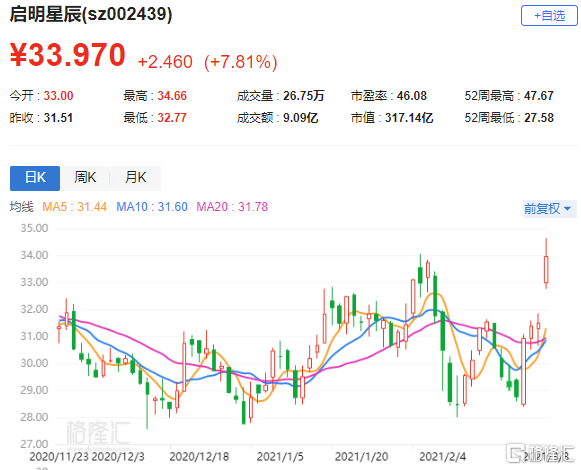Select the stock title 启明星辰(sz002439)

pos(91,14)
